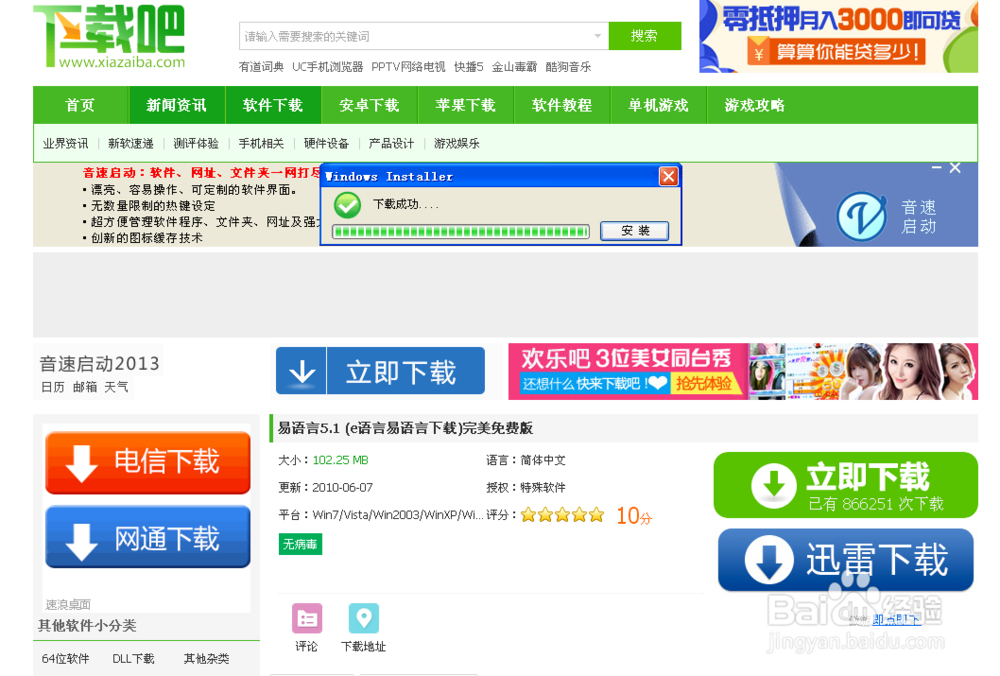Click the pink 评论 icon
This screenshot has height=676, width=1000.
point(307,619)
